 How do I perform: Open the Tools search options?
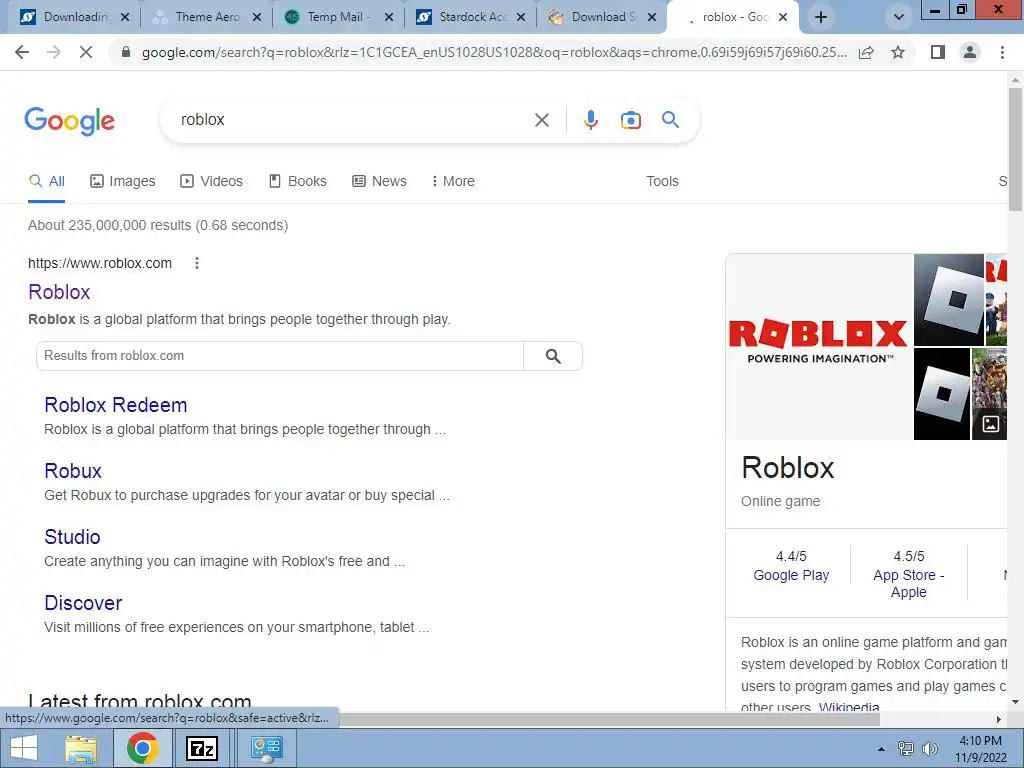click(662, 181)
